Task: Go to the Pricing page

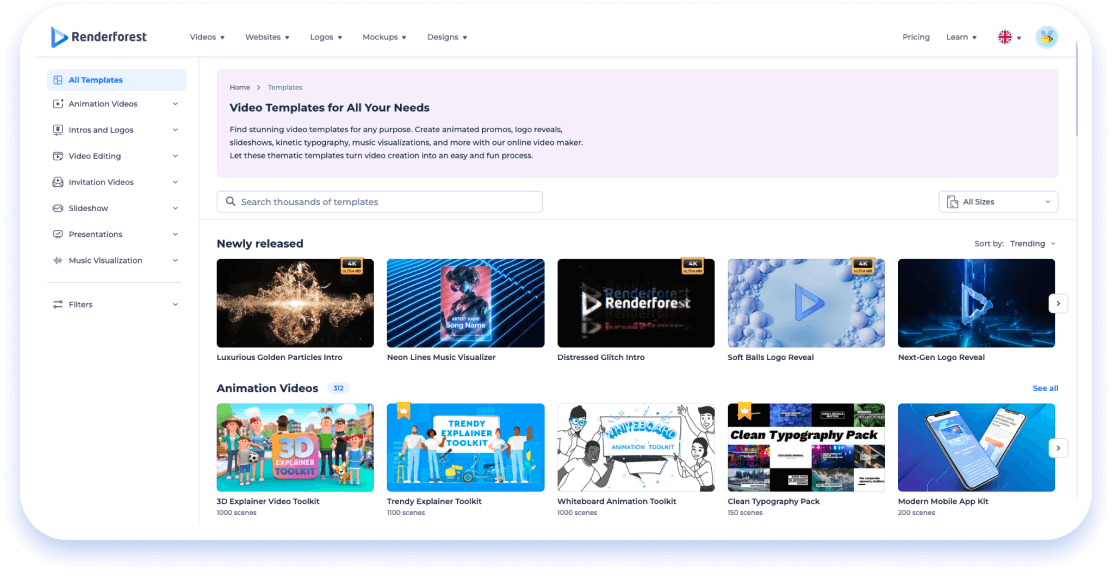Action: pyautogui.click(x=915, y=37)
